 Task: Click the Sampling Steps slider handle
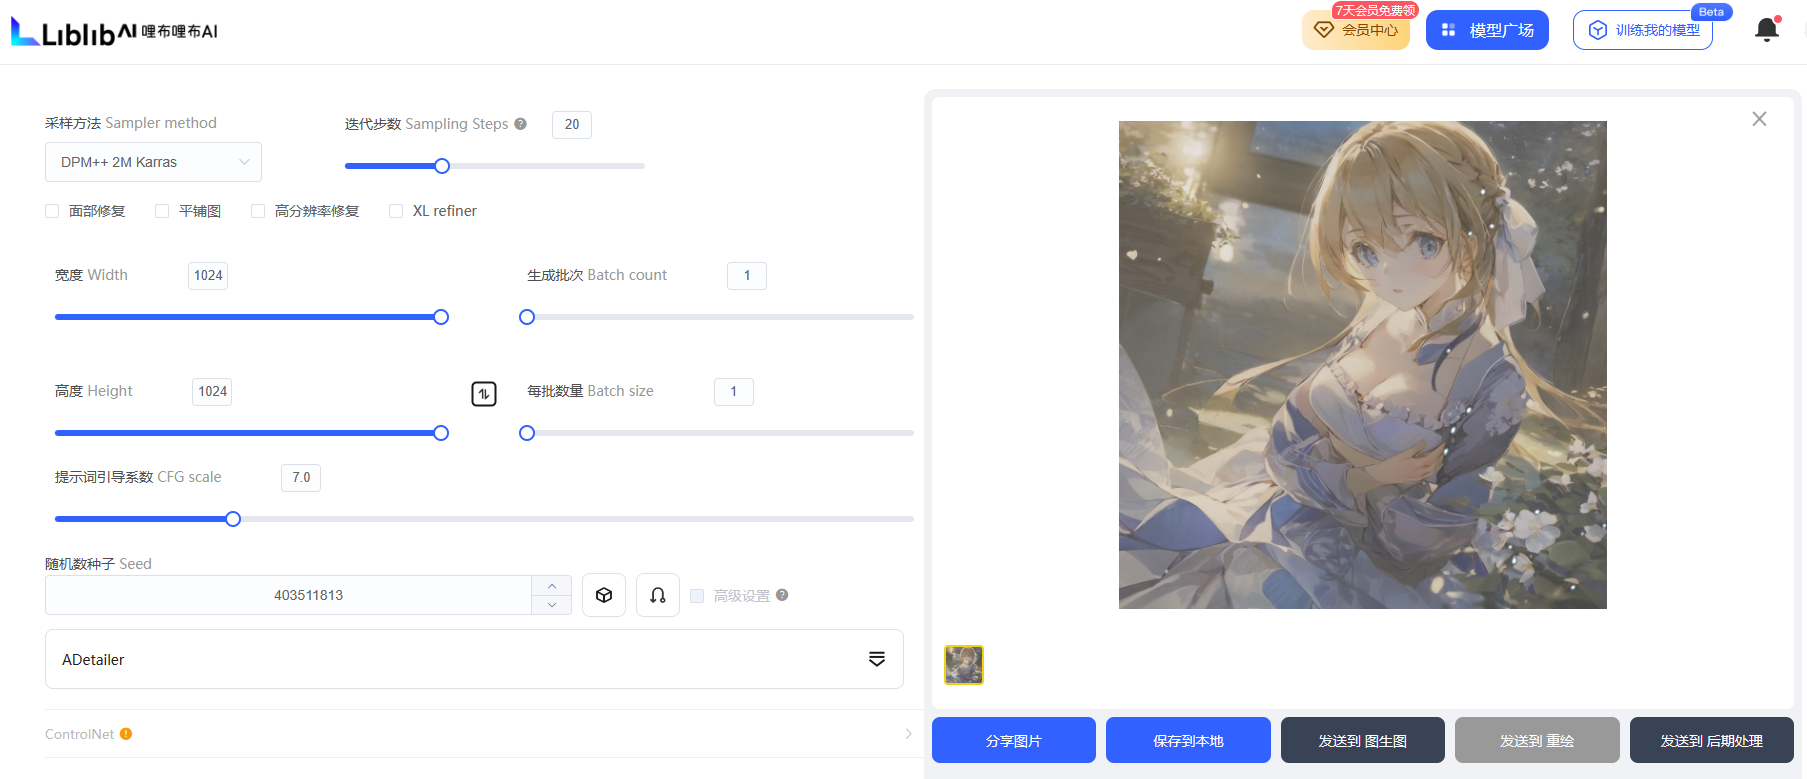click(442, 166)
